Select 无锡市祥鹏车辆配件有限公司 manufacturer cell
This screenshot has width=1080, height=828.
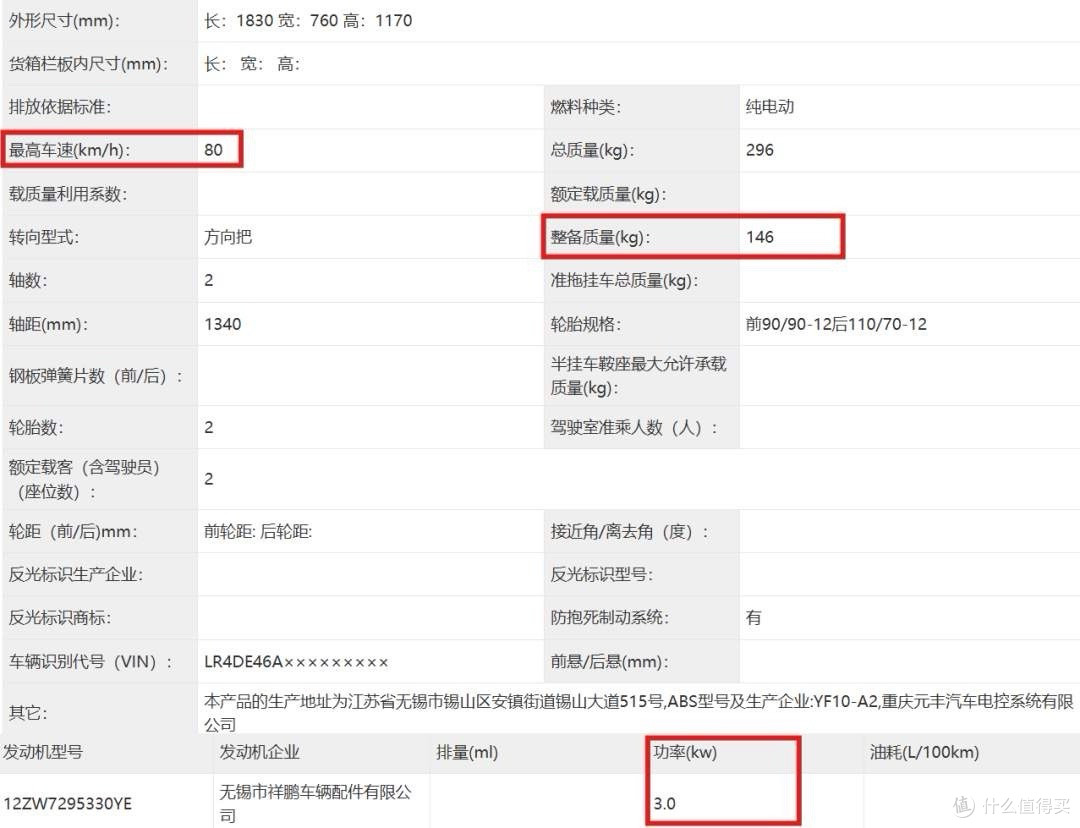tap(315, 804)
